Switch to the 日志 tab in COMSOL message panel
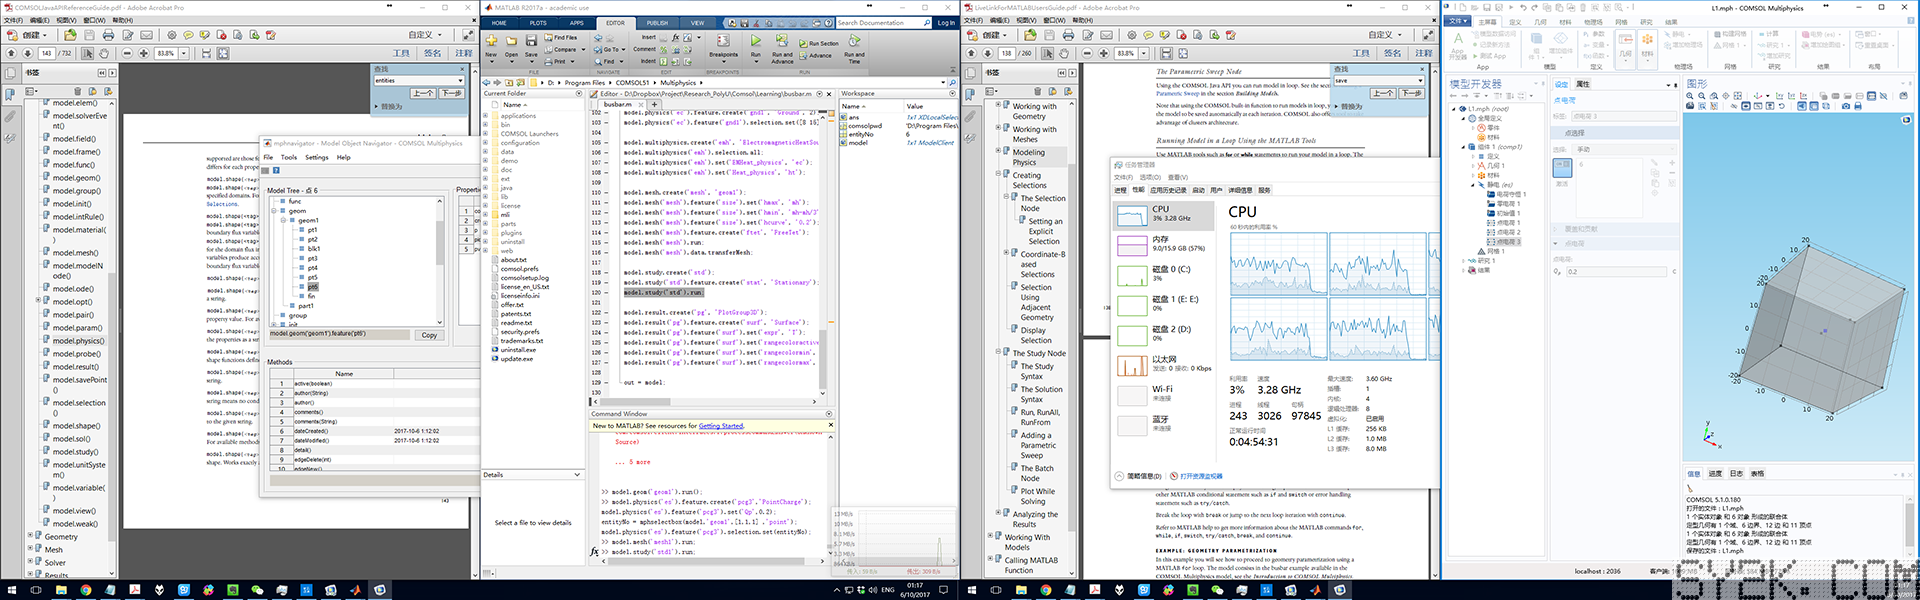This screenshot has height=600, width=1920. [1736, 474]
